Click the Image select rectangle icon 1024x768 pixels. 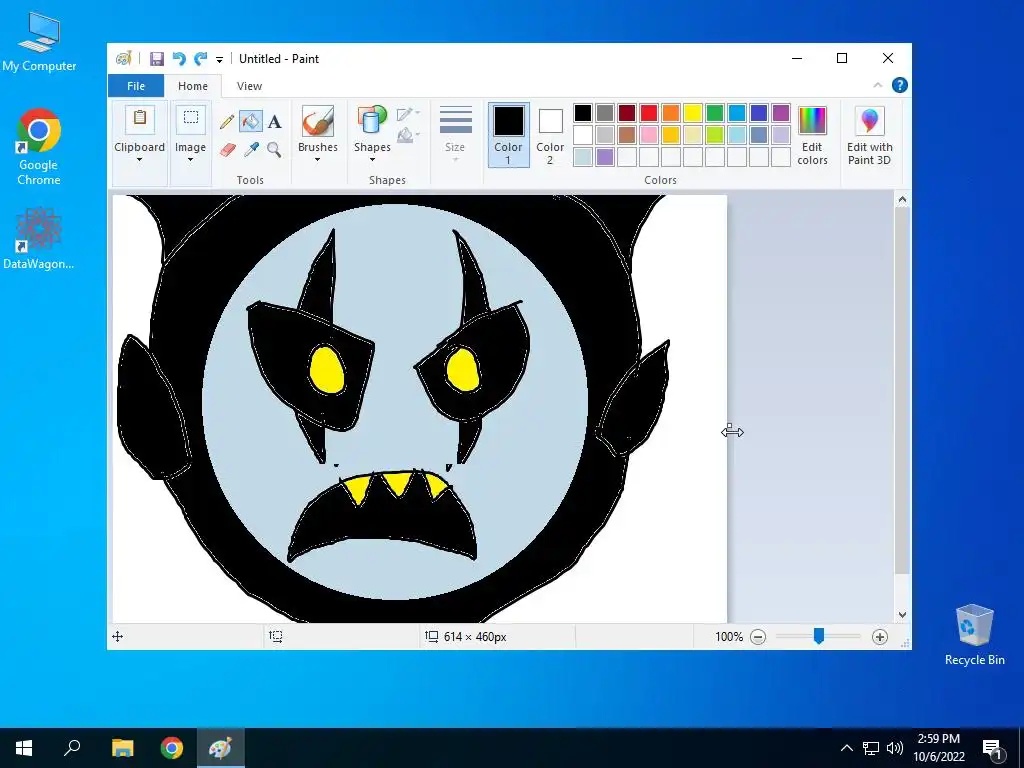point(191,120)
